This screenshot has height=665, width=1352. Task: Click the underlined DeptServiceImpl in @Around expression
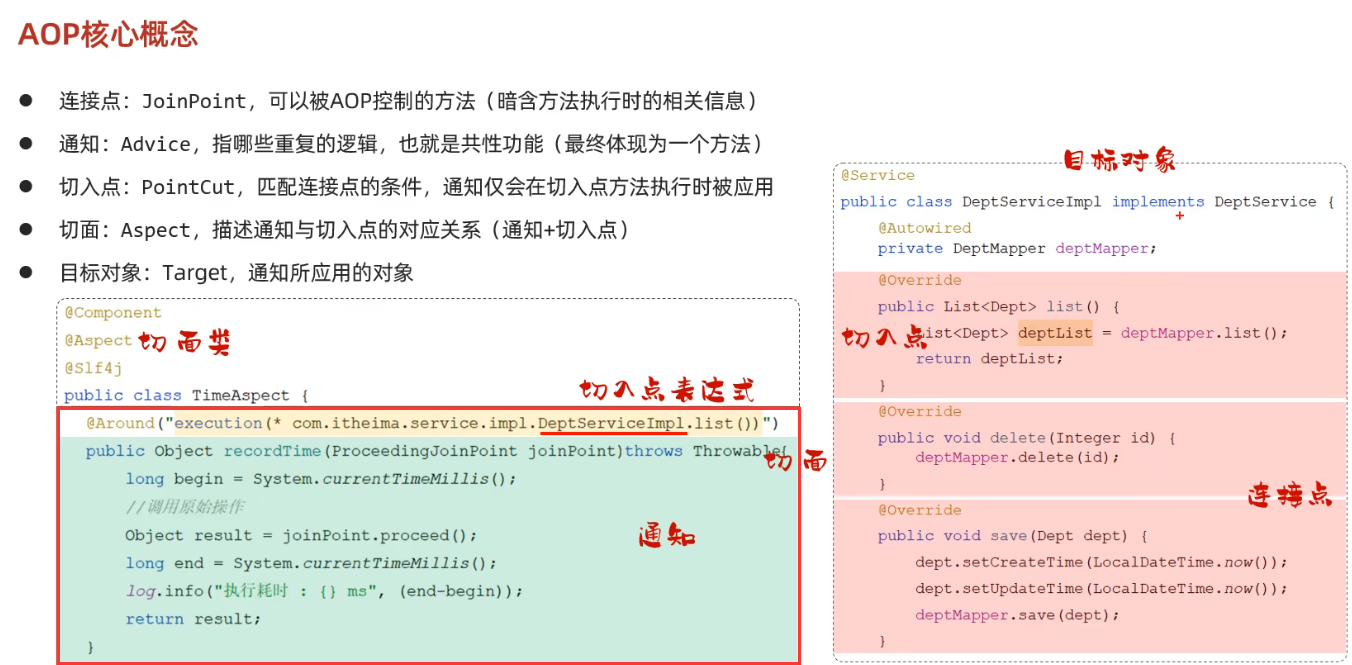(612, 423)
